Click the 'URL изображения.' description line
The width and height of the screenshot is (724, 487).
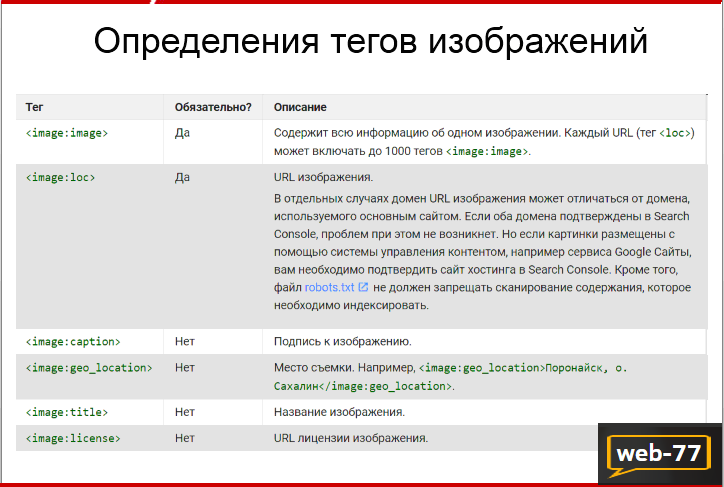[x=323, y=177]
